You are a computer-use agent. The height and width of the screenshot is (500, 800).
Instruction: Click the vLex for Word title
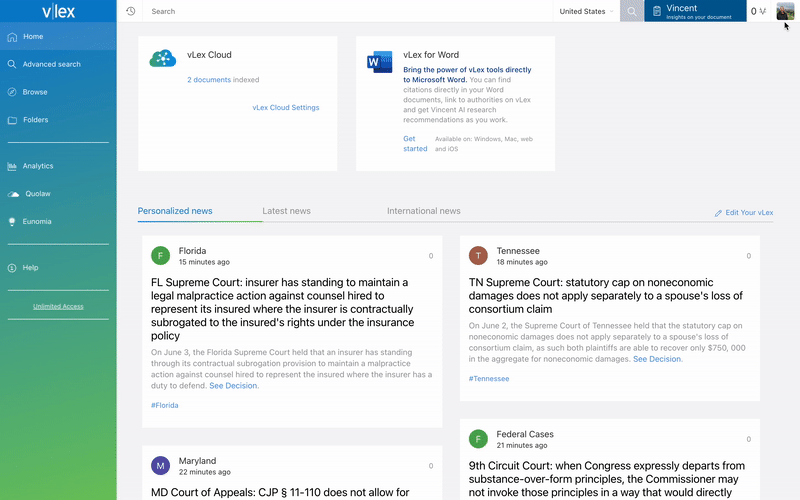pos(431,55)
